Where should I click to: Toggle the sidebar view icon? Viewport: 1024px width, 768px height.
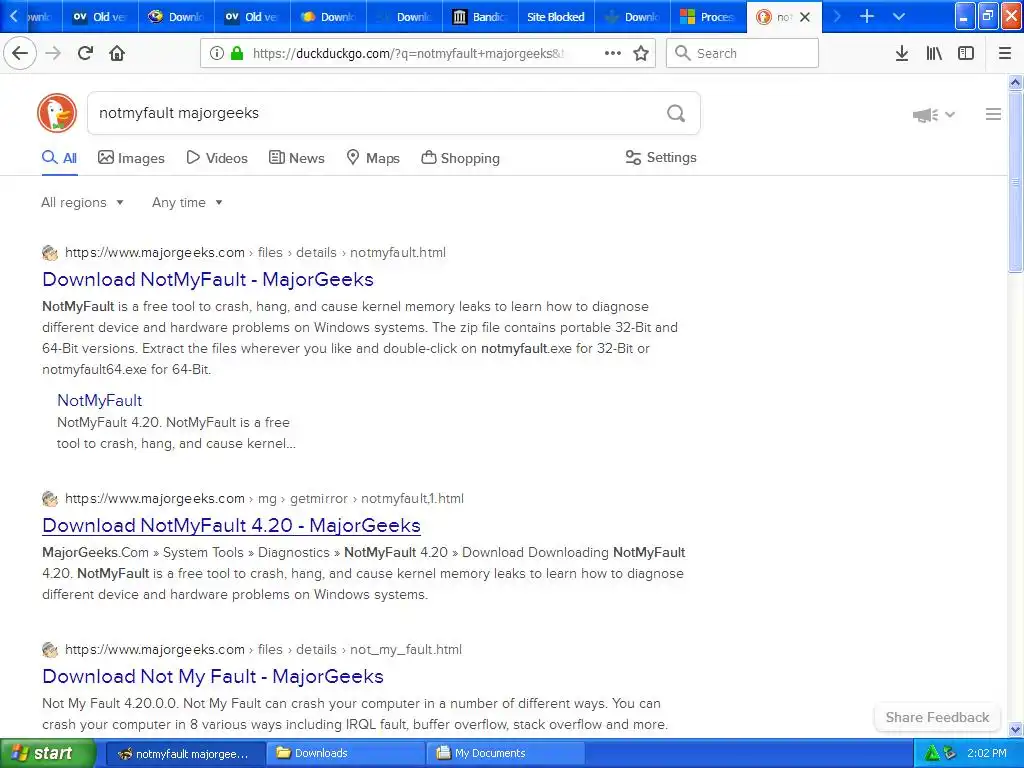966,53
